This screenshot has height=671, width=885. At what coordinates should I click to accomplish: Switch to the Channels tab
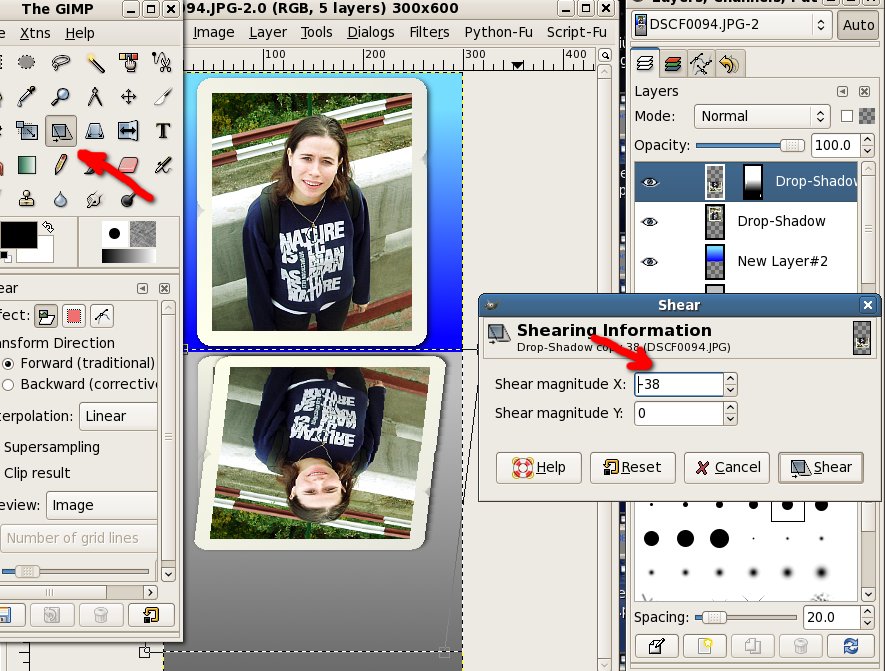(x=672, y=64)
